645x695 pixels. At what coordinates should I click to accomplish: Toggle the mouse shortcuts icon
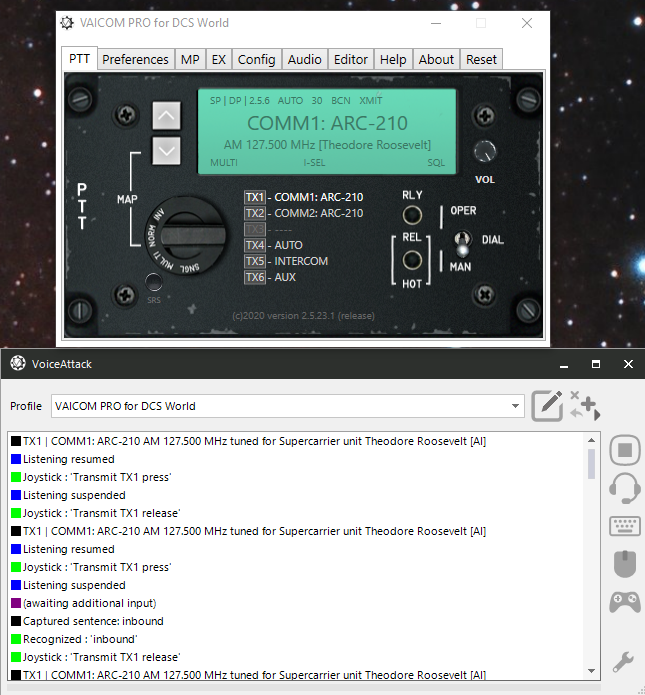pyautogui.click(x=625, y=564)
